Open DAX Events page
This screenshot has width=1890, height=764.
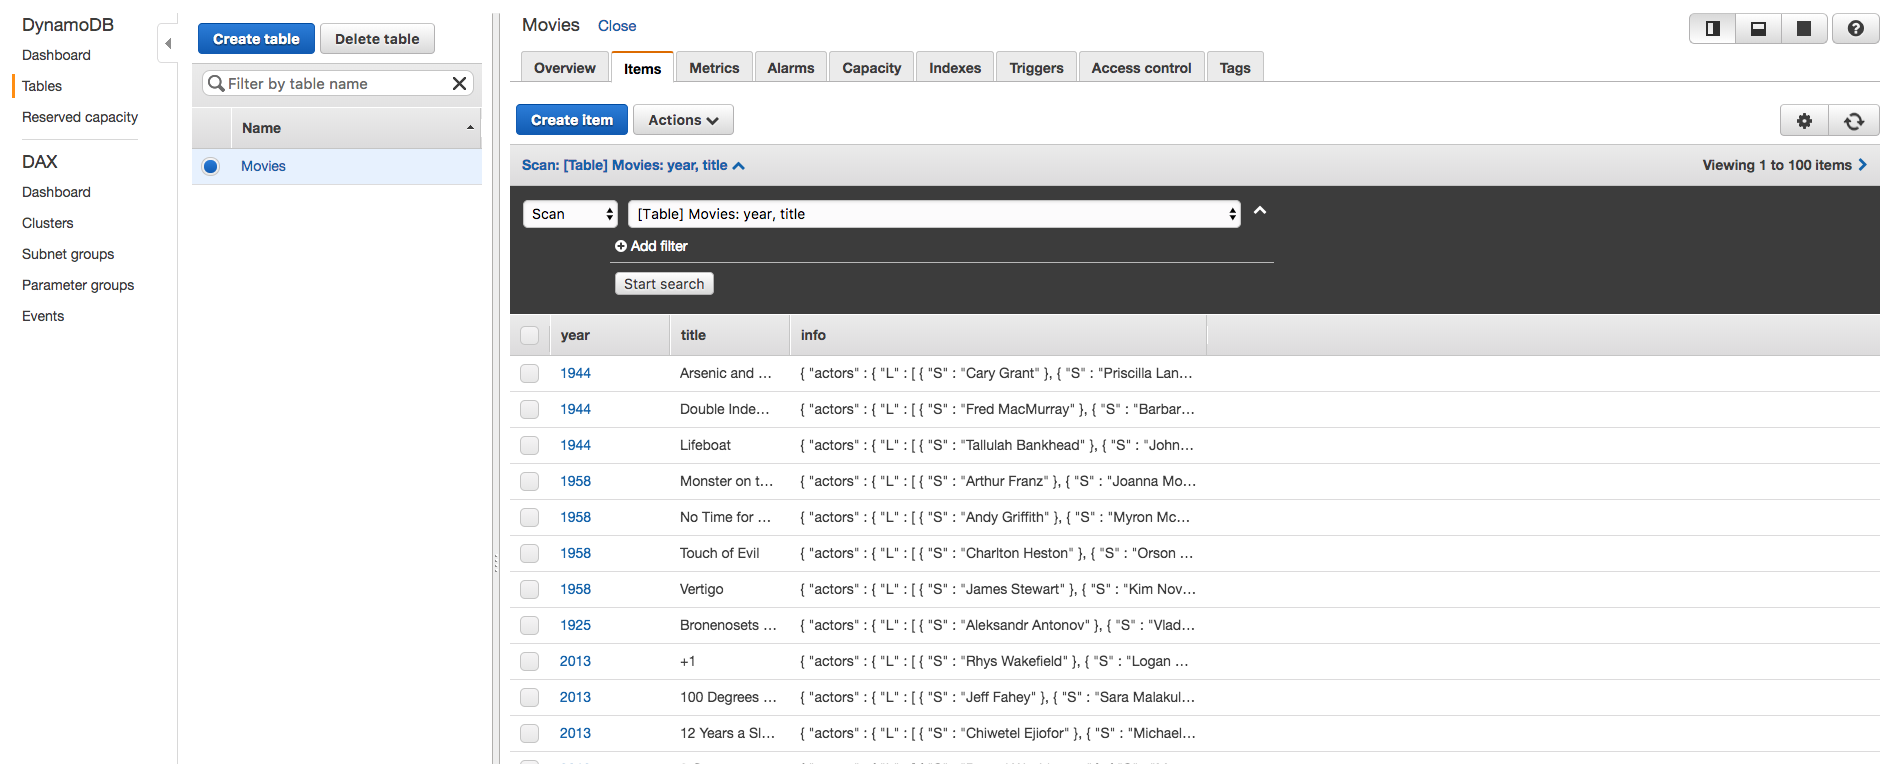click(x=43, y=316)
